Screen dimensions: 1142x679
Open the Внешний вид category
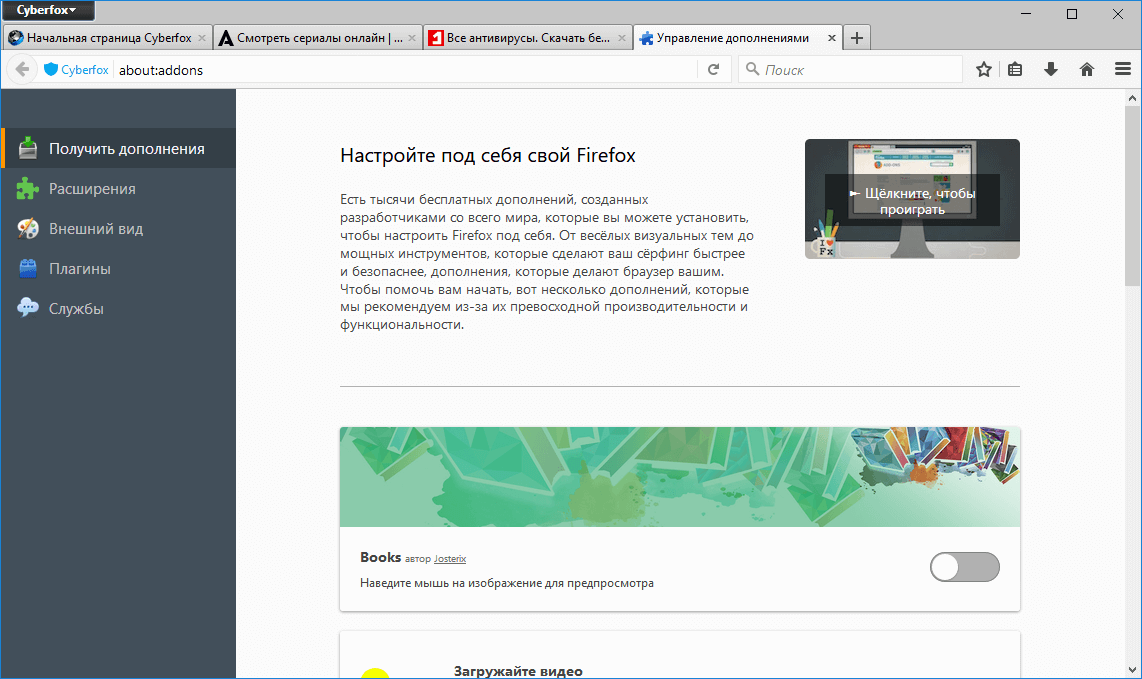(119, 229)
